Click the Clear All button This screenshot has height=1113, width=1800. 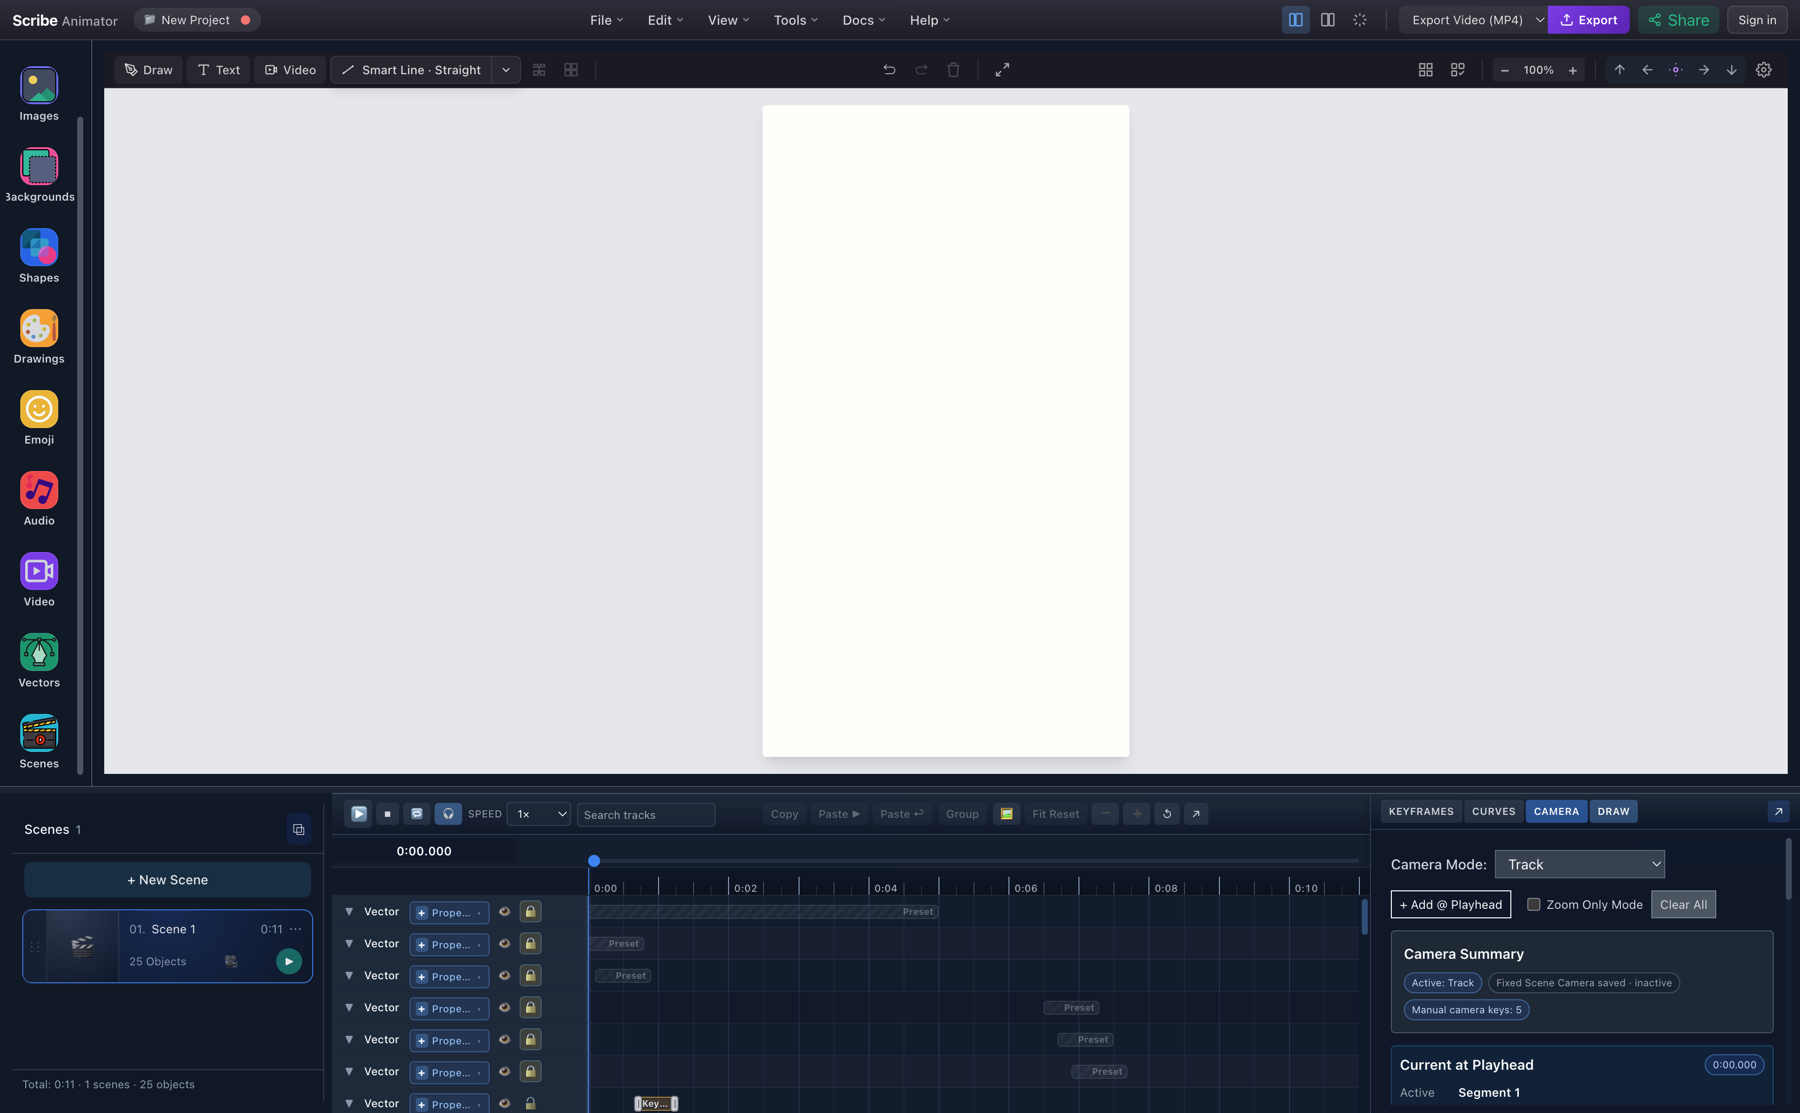[1683, 904]
